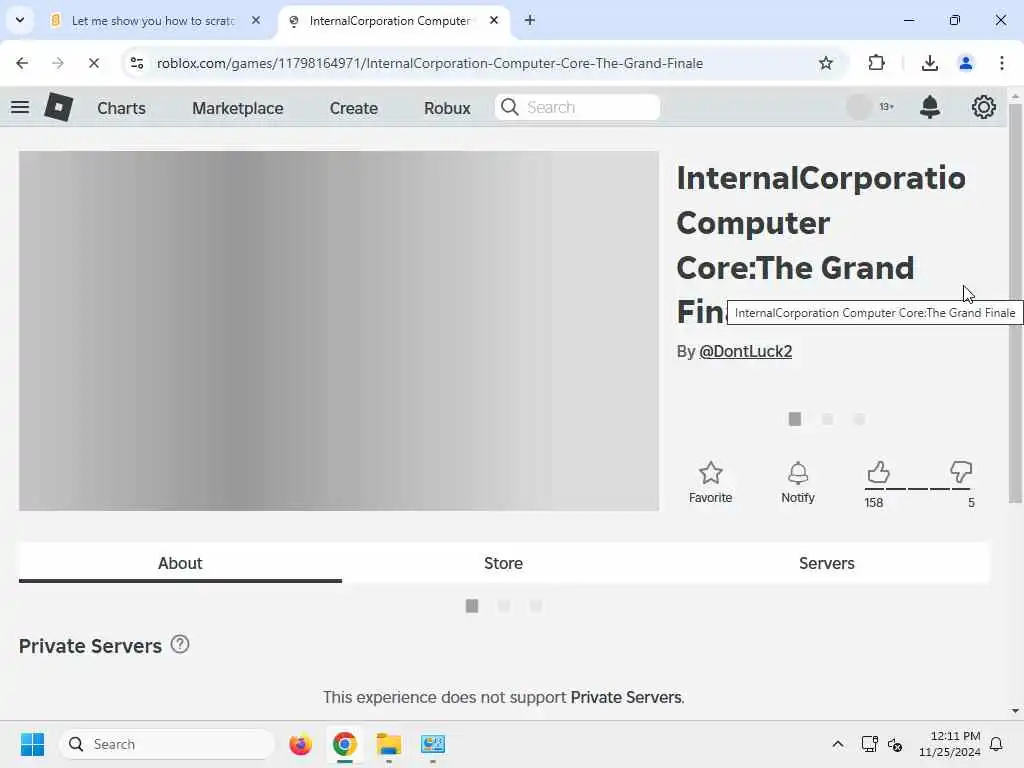
Task: Open the Chrome downloads icon
Action: point(929,63)
